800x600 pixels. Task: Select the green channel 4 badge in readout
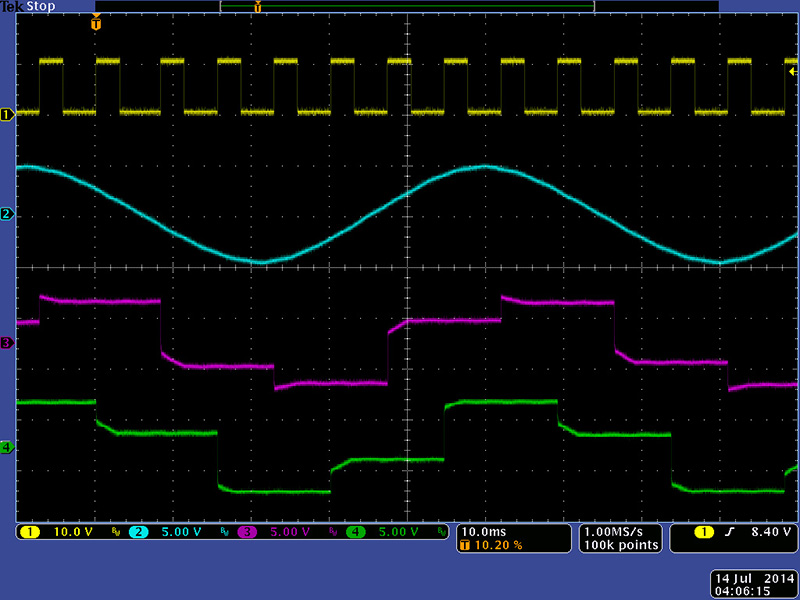(355, 532)
